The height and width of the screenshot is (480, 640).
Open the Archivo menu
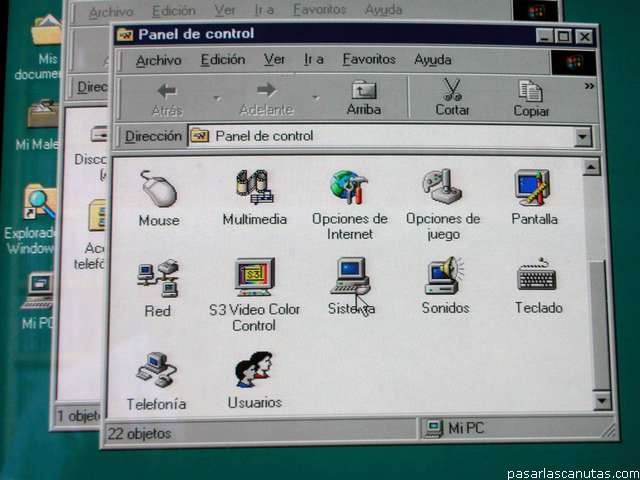click(x=158, y=60)
